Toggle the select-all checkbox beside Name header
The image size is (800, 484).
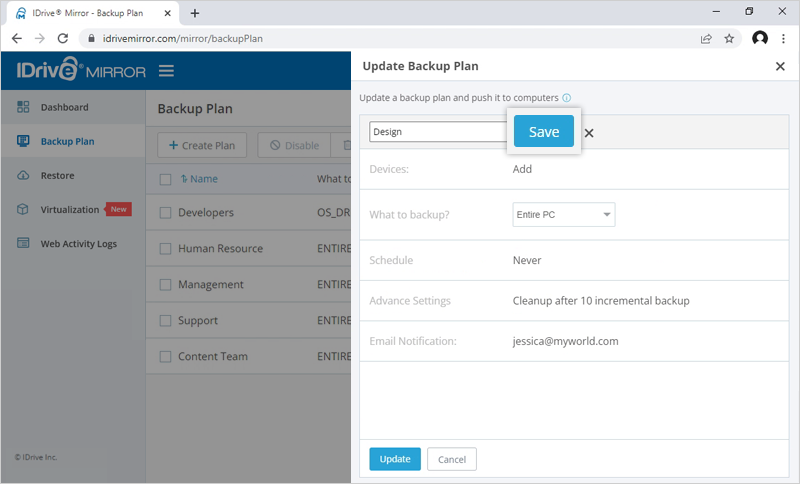(166, 180)
